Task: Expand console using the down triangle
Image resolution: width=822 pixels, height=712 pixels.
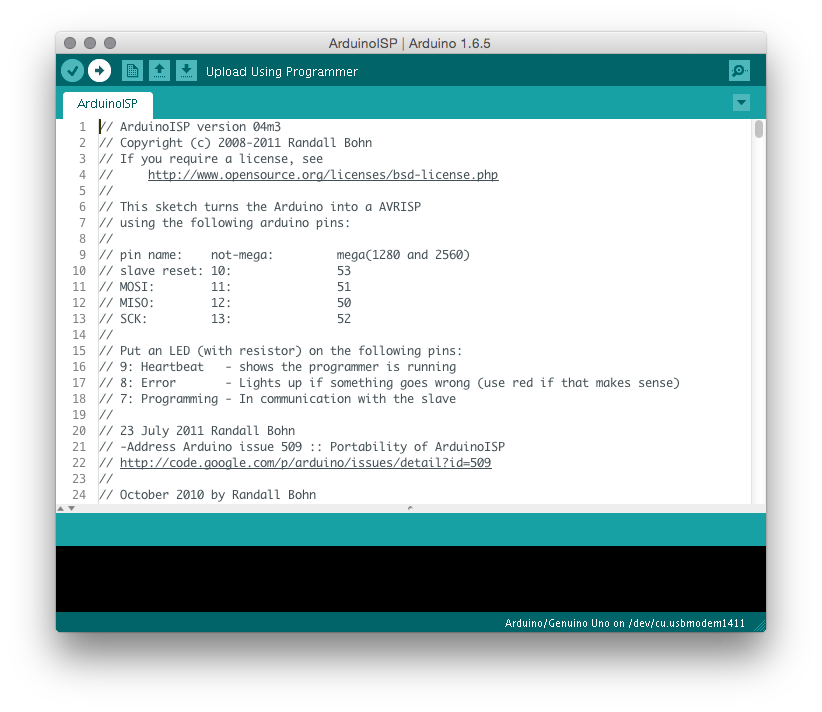Action: (72, 508)
